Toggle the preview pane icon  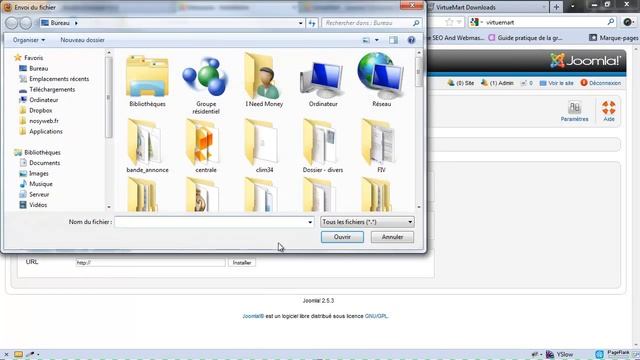coord(393,40)
